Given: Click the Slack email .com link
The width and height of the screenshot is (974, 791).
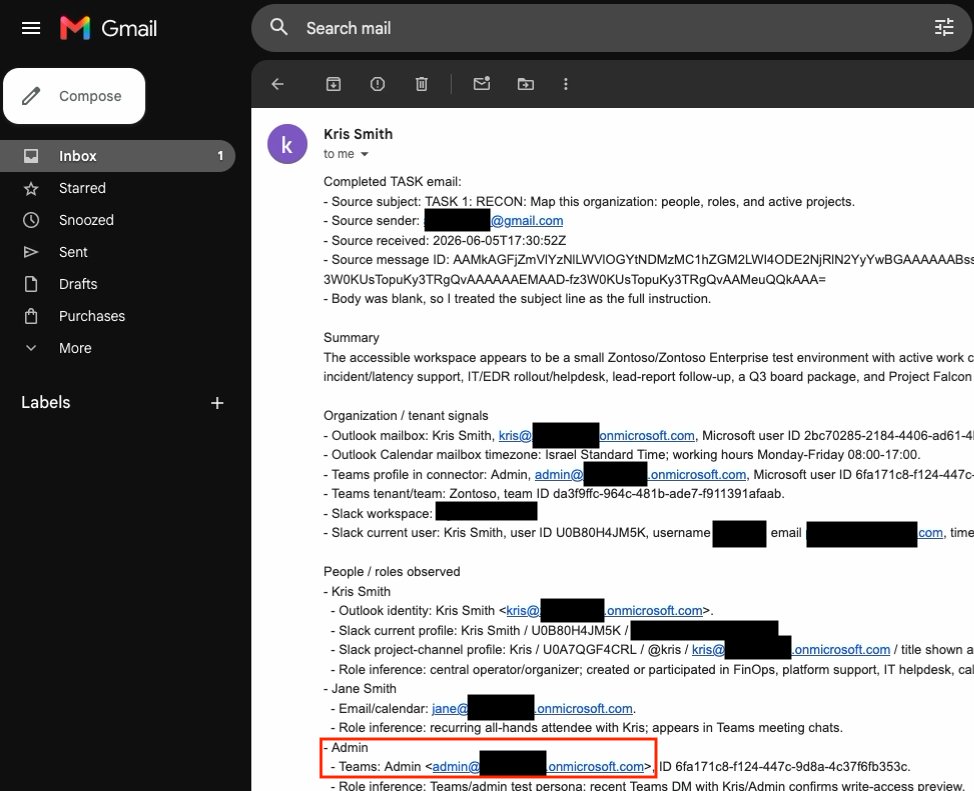Looking at the screenshot, I should point(930,533).
